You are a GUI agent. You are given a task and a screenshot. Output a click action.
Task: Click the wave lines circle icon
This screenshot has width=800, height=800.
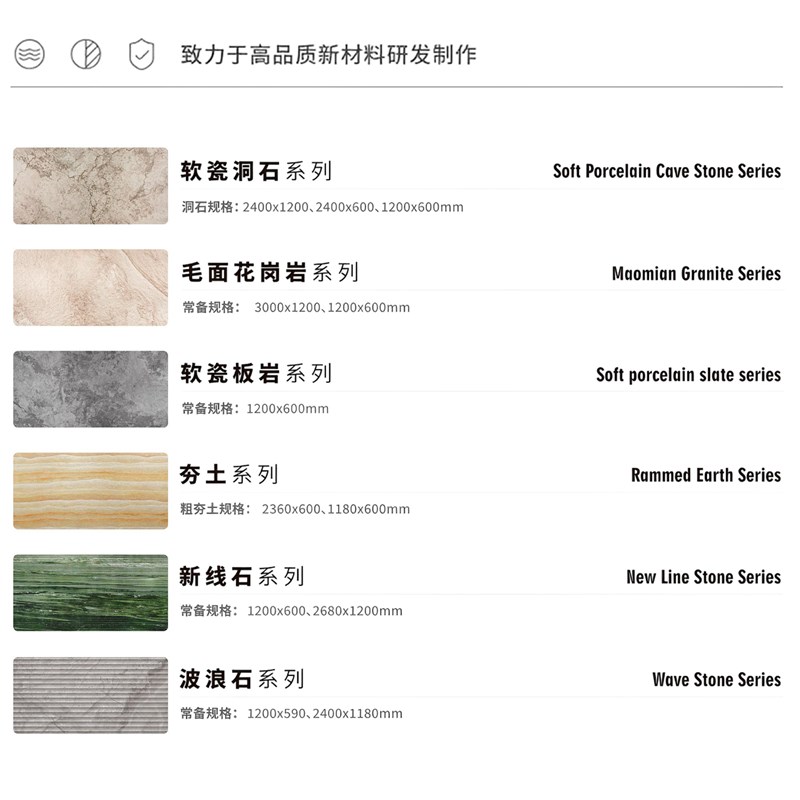click(30, 54)
